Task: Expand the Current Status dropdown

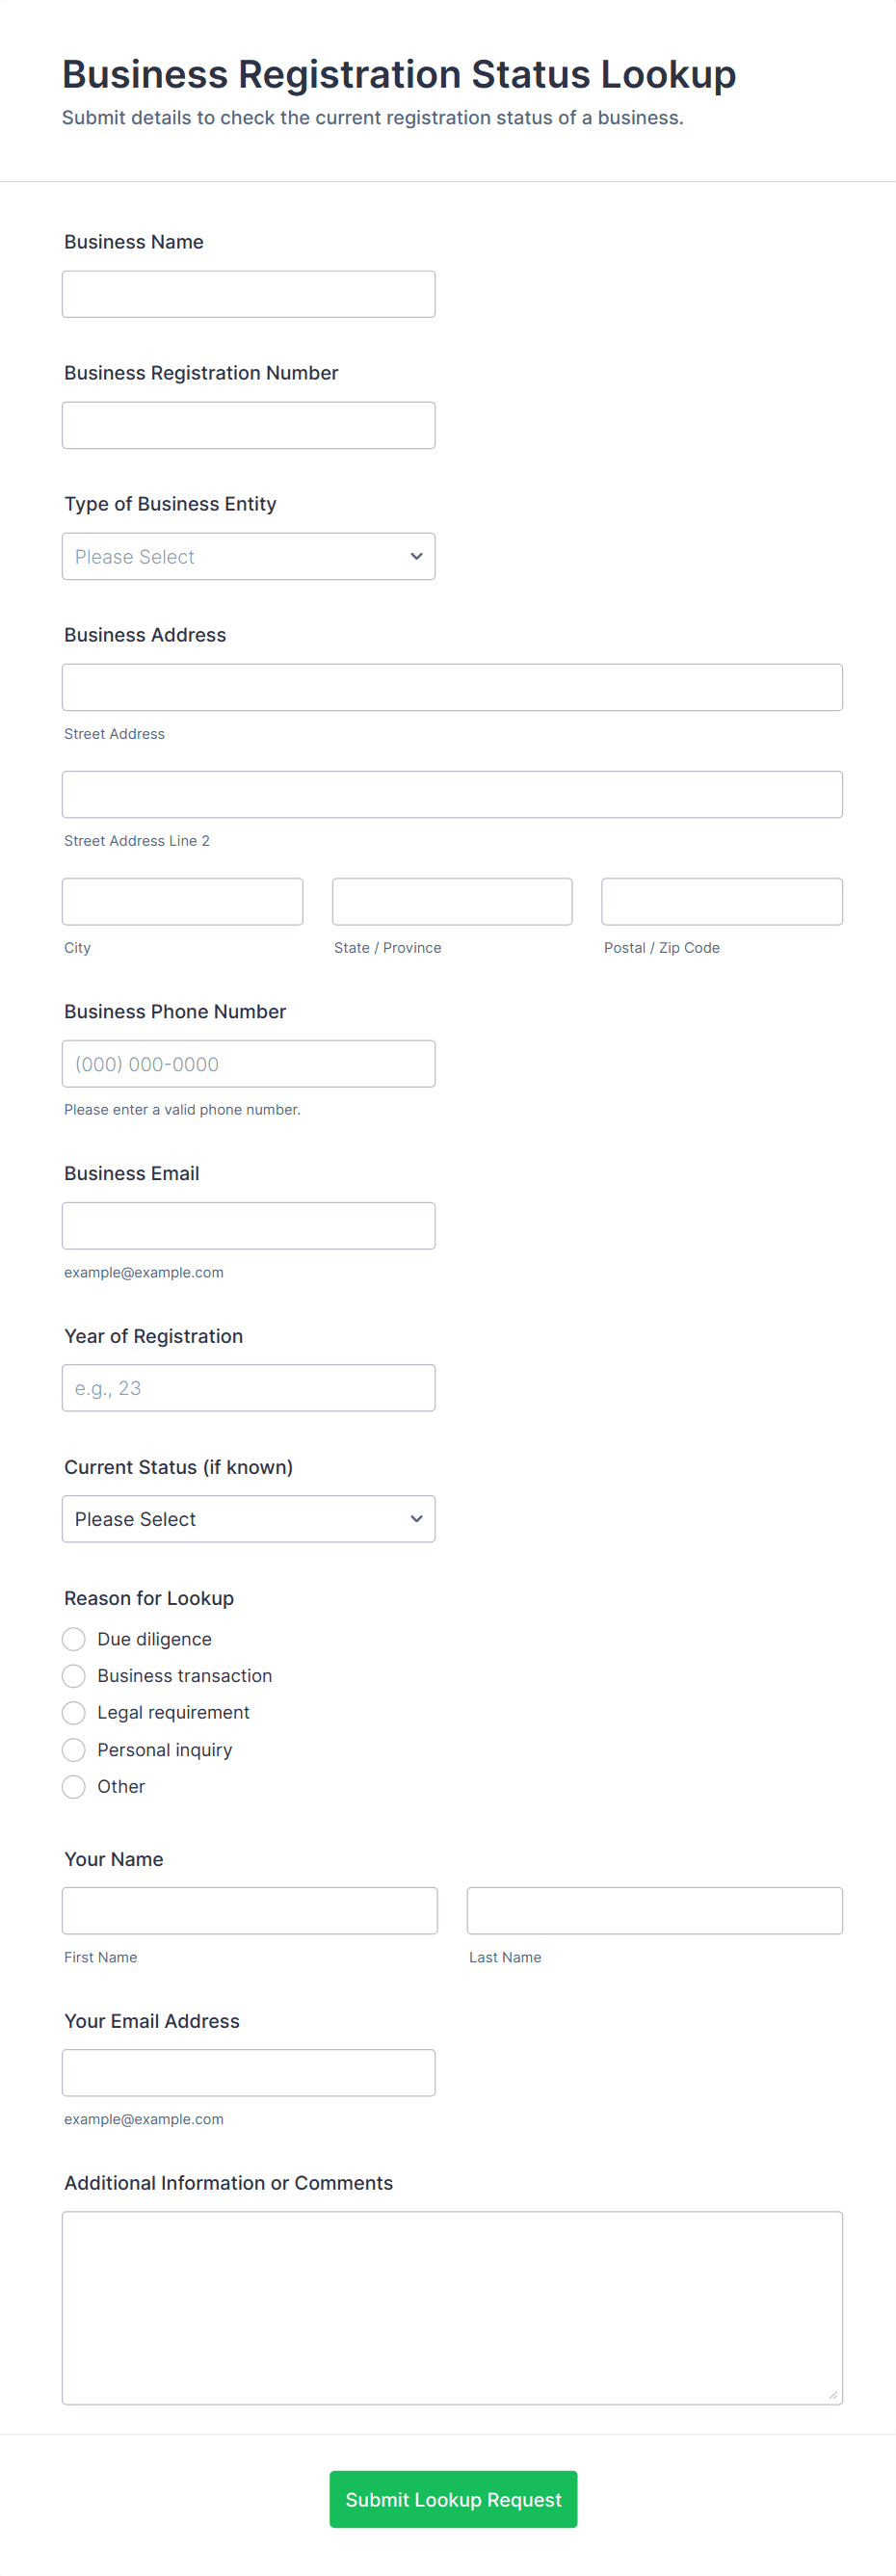Action: click(x=248, y=1518)
